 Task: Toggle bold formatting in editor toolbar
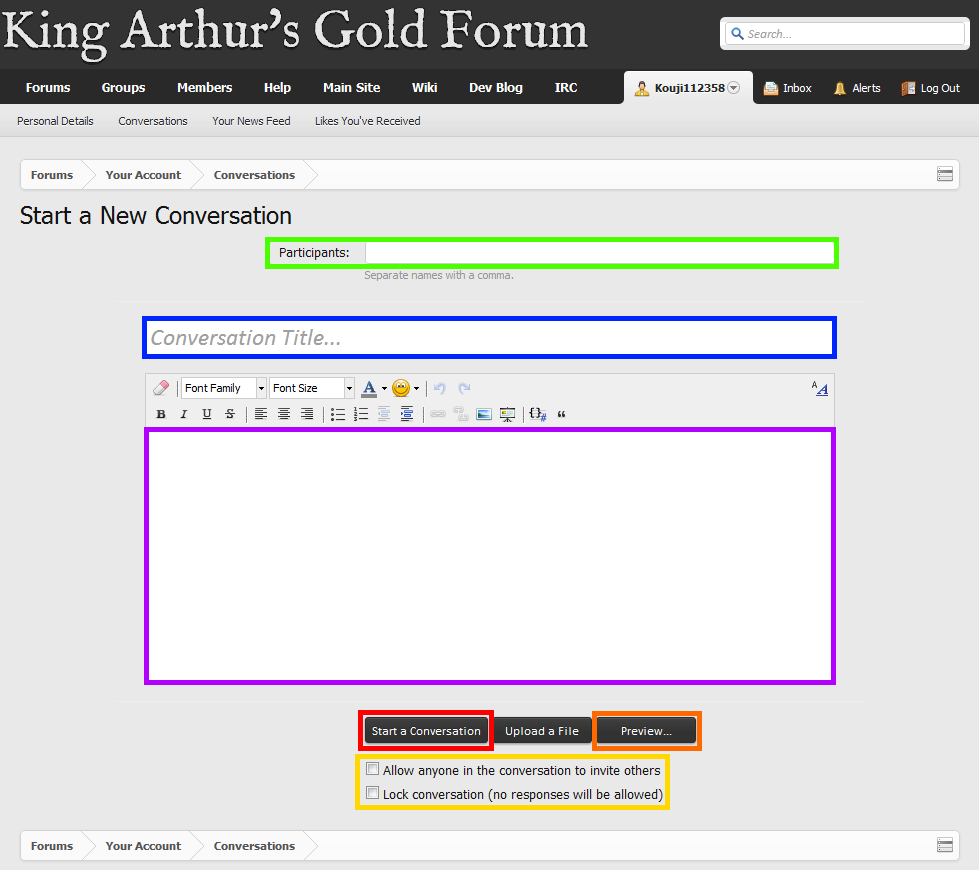tap(161, 414)
